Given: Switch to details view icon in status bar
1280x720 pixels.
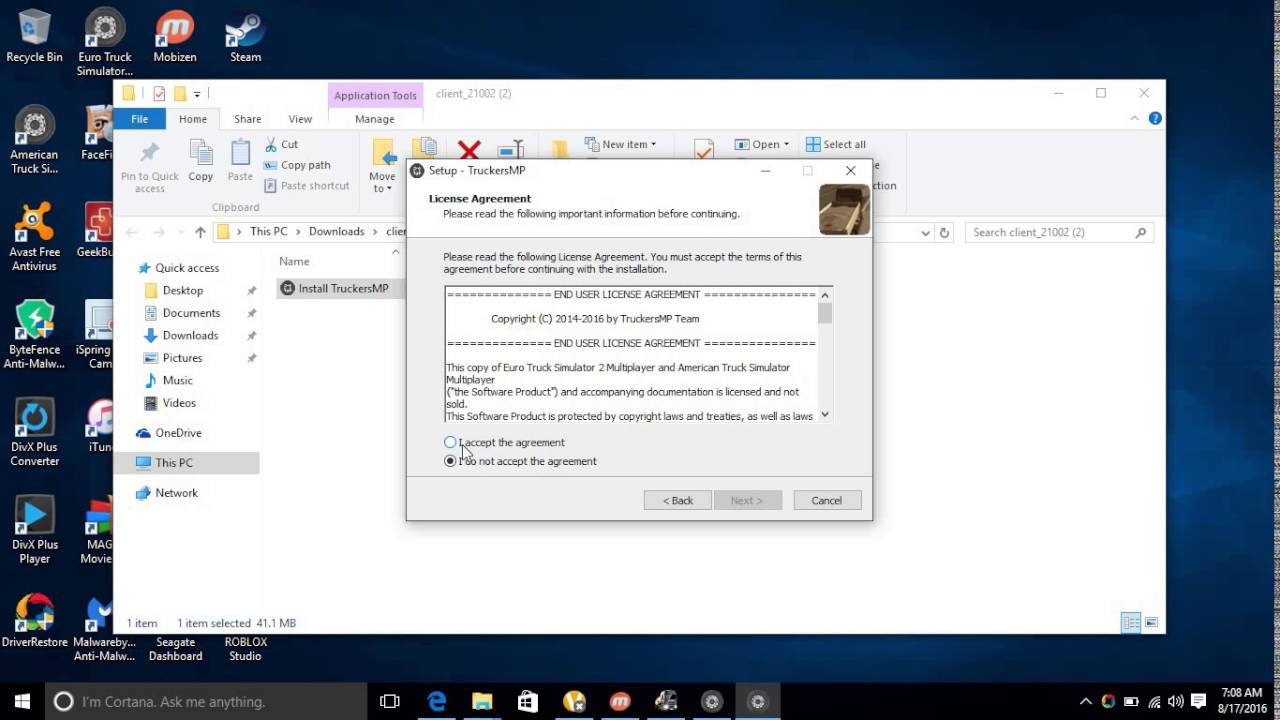Looking at the screenshot, I should [x=1131, y=623].
